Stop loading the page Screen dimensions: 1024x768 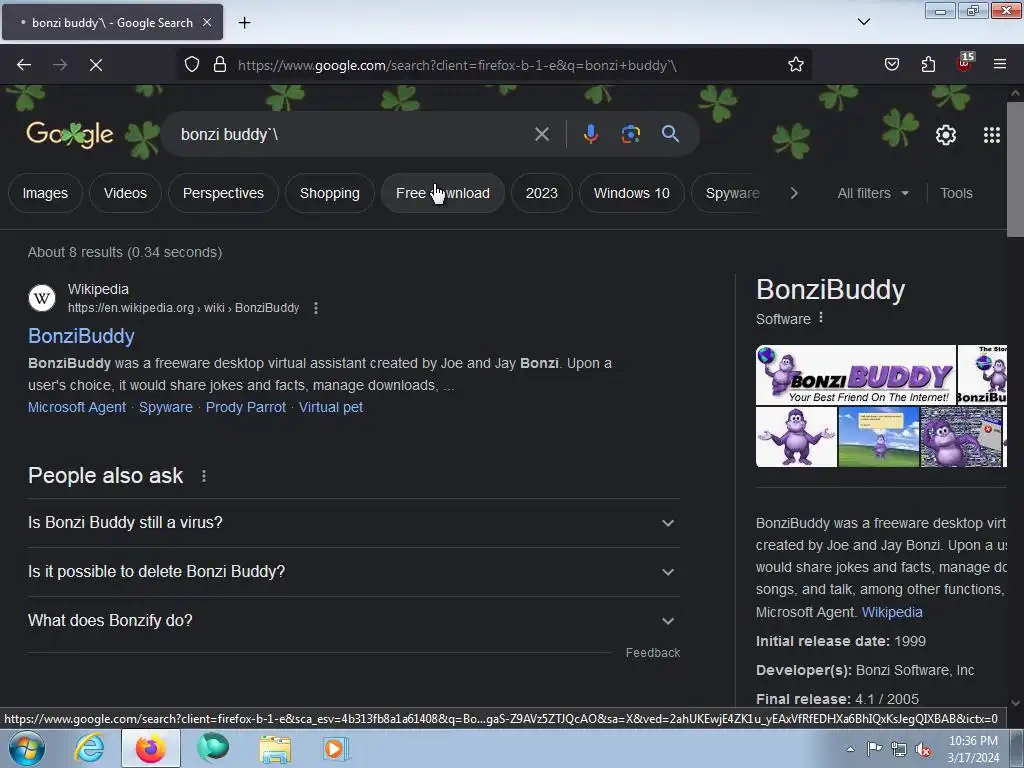point(96,65)
